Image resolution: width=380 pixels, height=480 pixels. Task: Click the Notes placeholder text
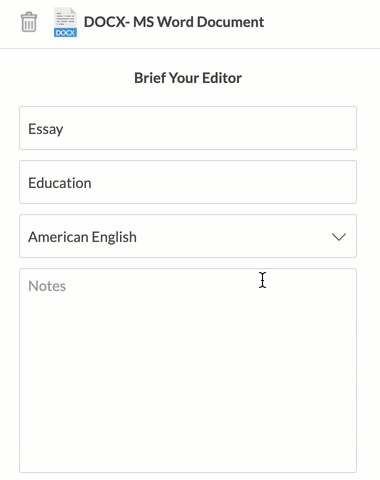point(47,286)
